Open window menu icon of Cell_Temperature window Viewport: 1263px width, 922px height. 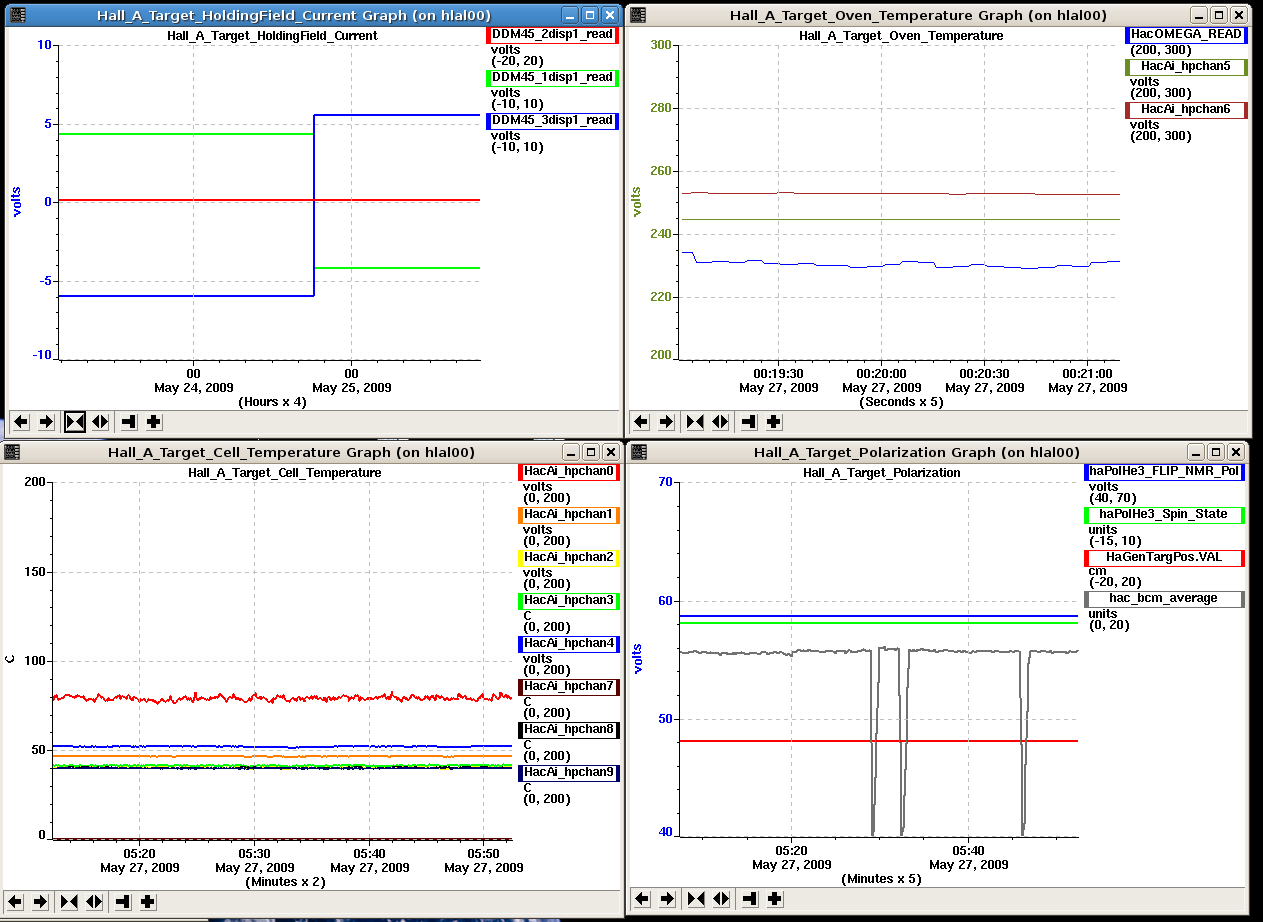(11, 452)
